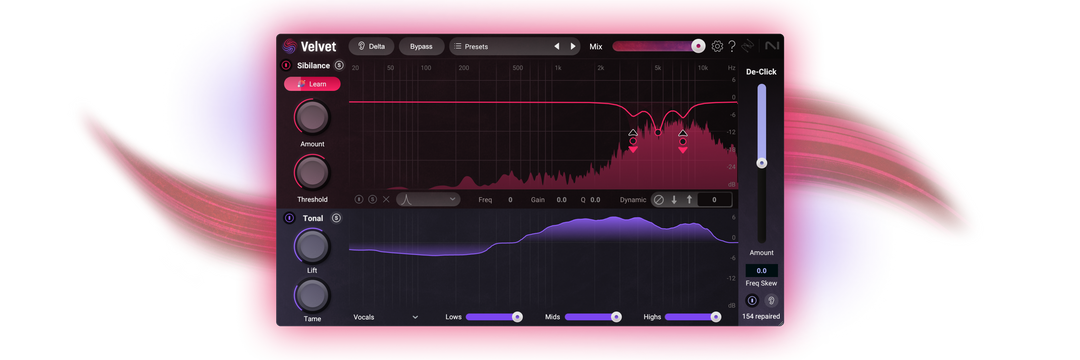Select the middle sibilance band node
This screenshot has width=1080, height=360.
pos(658,132)
